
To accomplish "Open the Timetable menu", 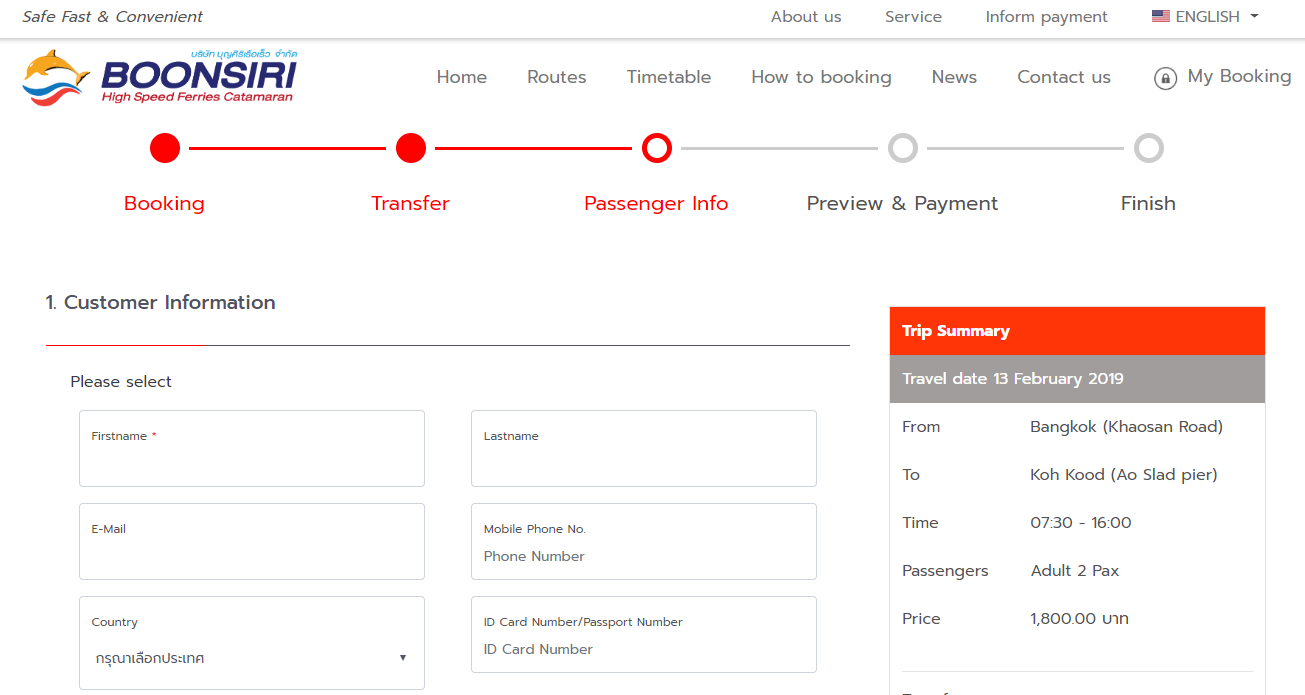I will click(668, 77).
